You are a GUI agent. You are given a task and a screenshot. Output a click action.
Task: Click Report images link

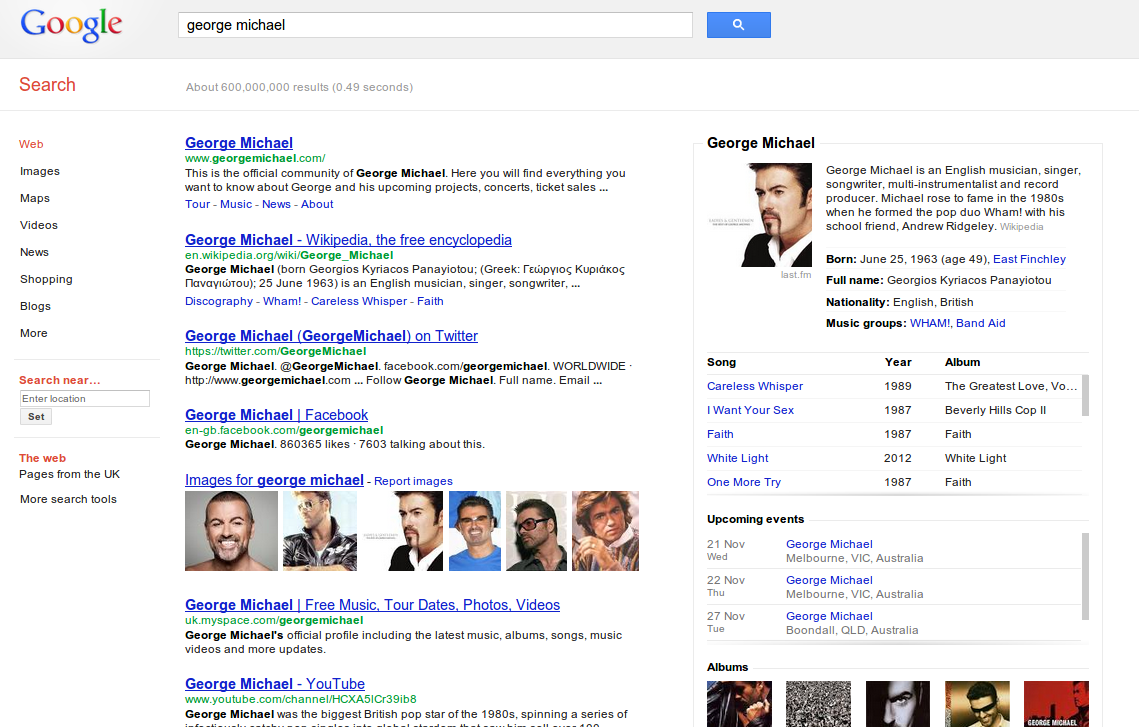[415, 481]
